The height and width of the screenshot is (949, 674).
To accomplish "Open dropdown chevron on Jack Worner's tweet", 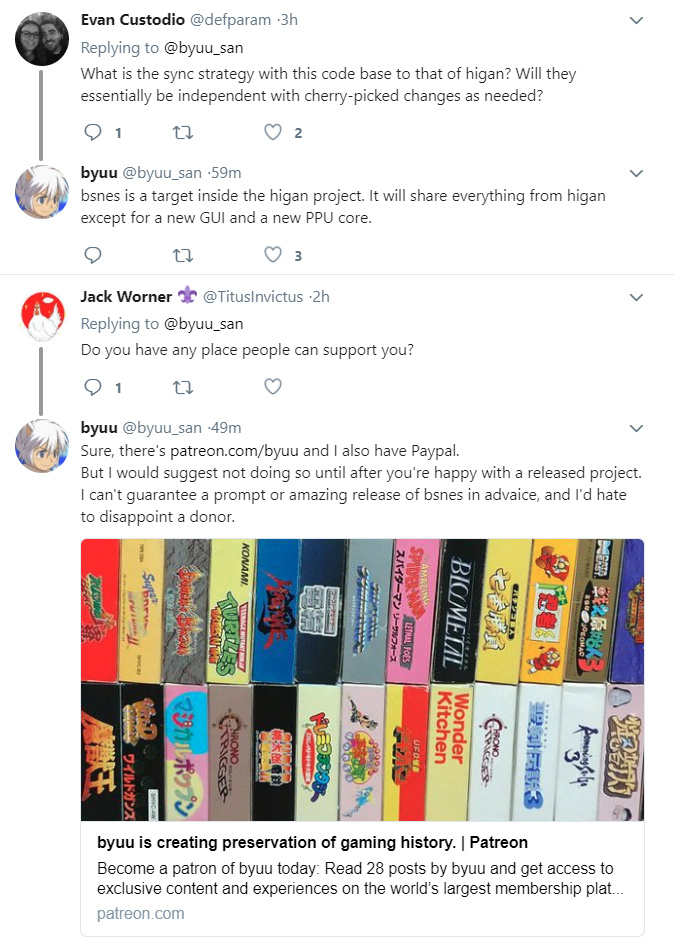I will coord(636,297).
